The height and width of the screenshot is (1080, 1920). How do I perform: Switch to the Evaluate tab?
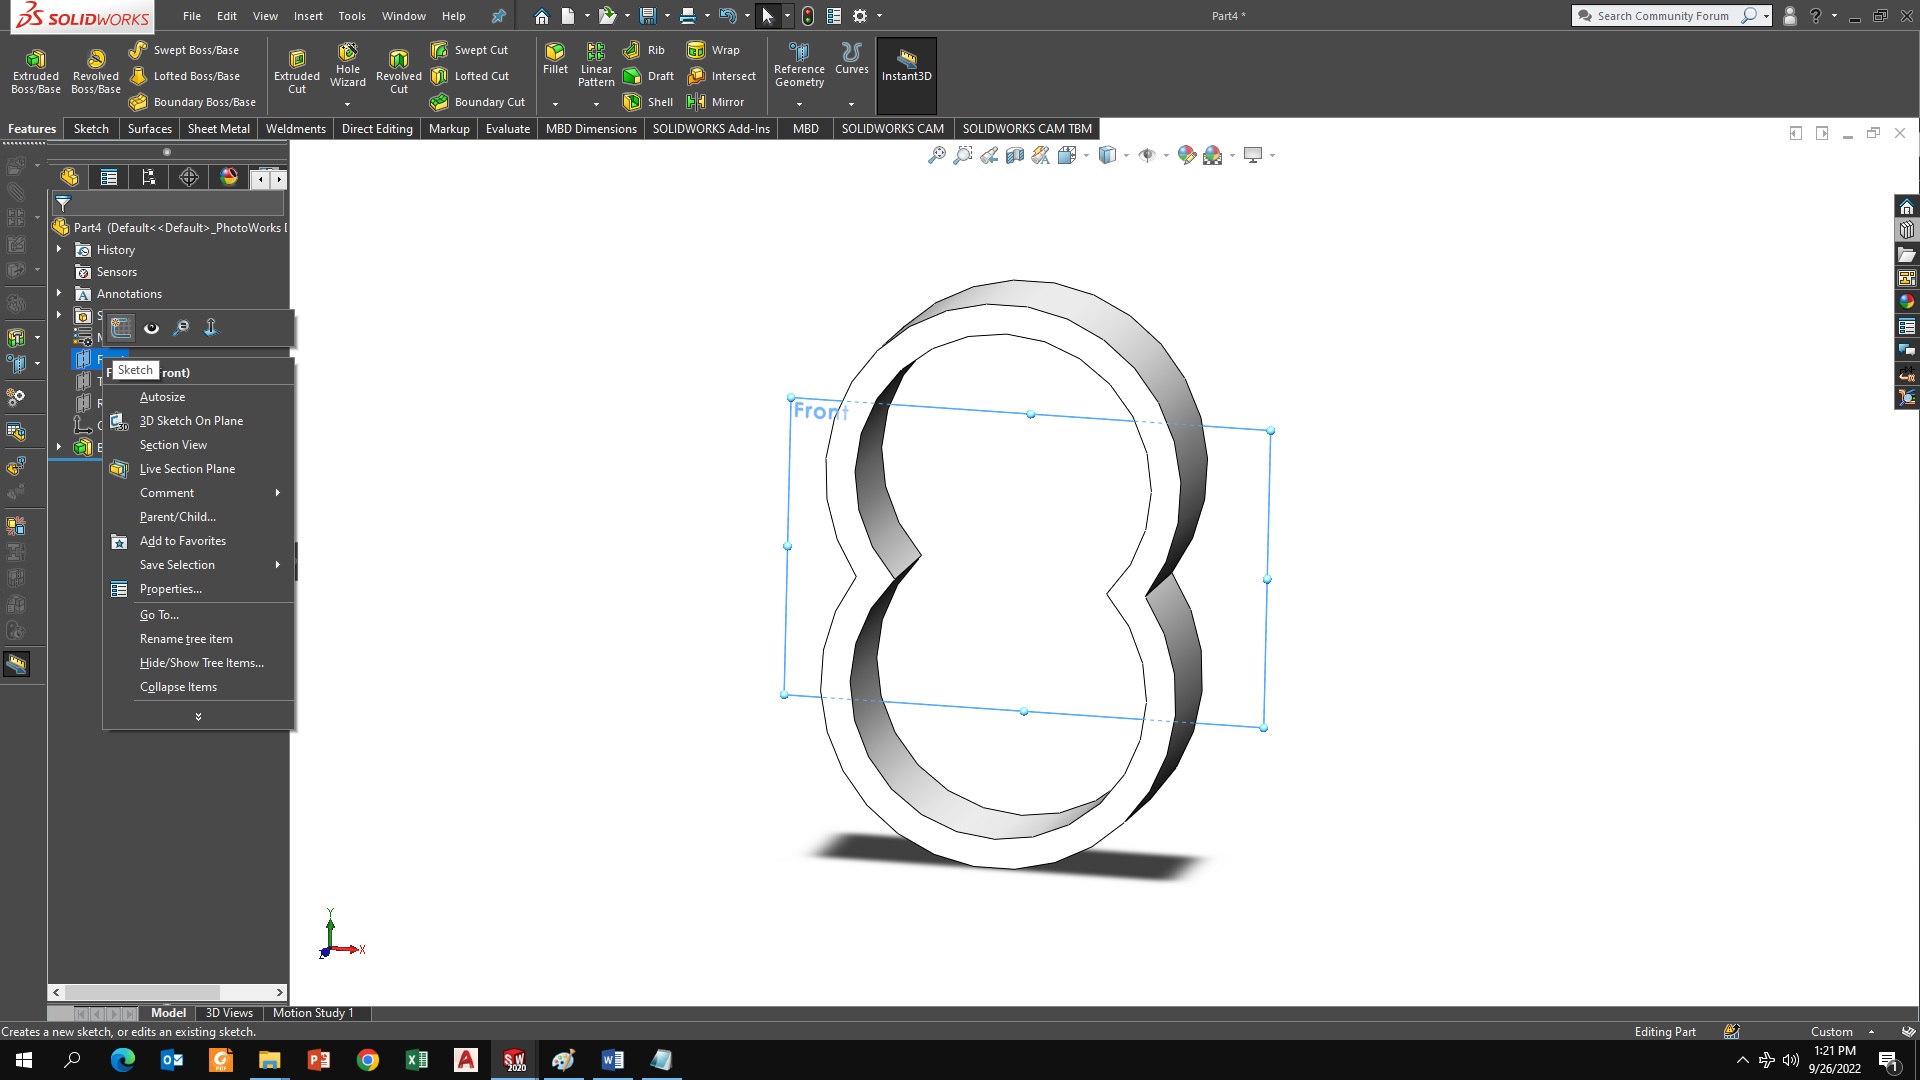tap(507, 129)
